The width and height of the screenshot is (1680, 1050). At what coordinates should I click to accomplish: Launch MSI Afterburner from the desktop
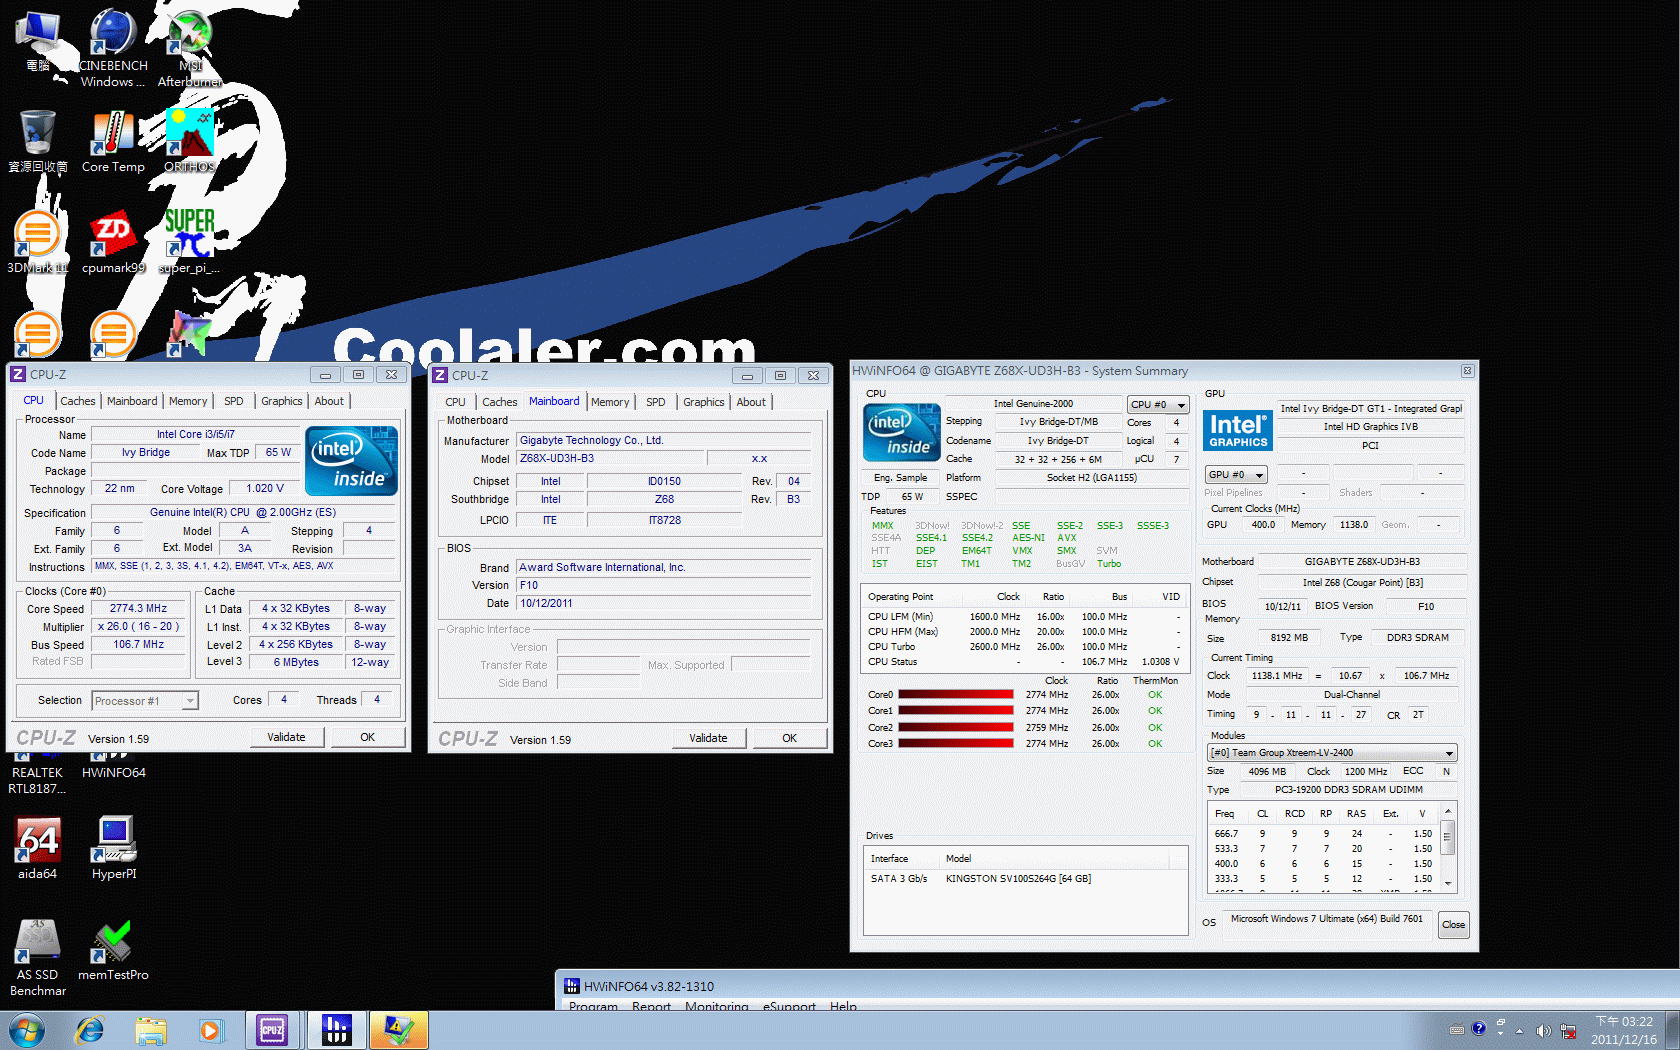tap(189, 48)
